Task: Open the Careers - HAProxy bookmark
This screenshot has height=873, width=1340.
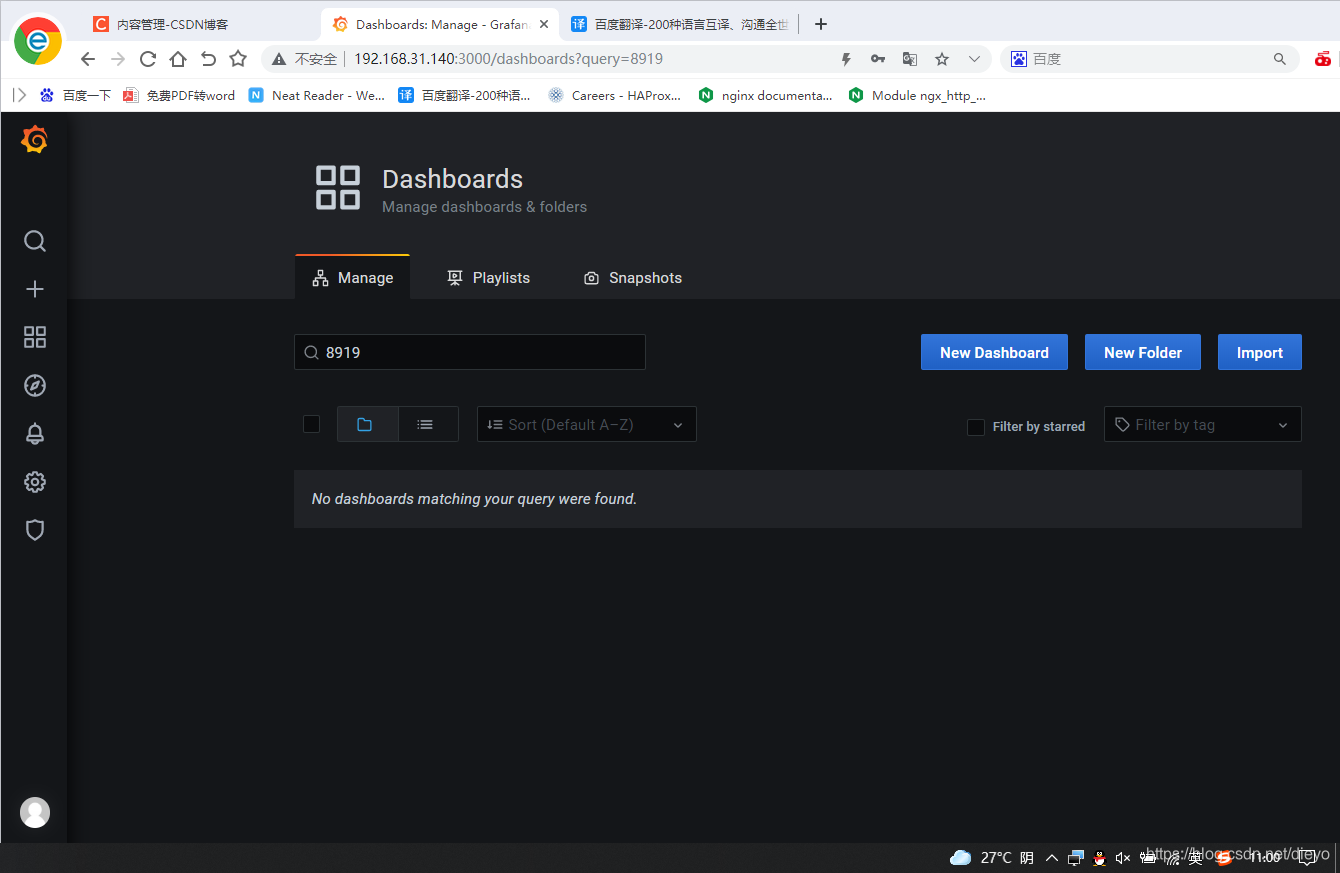Action: click(x=615, y=95)
